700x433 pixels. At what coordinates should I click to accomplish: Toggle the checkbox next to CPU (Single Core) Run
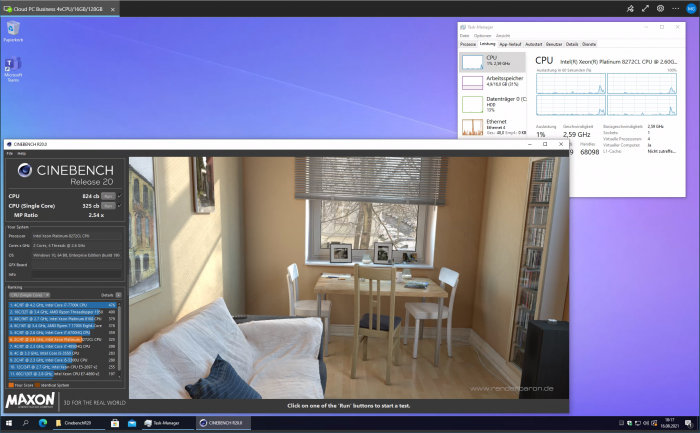tap(120, 206)
